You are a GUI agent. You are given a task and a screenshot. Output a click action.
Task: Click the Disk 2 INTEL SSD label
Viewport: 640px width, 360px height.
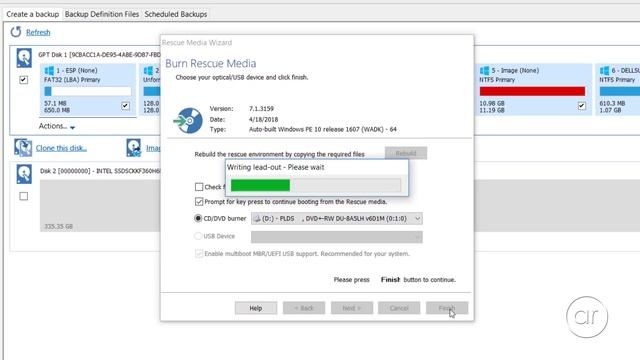(100, 171)
